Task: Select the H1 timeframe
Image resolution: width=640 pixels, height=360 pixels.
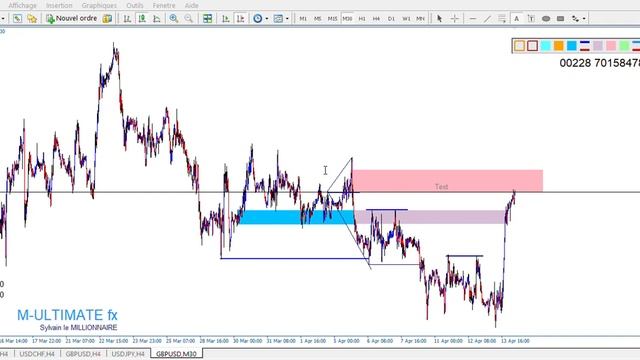Action: click(x=362, y=19)
